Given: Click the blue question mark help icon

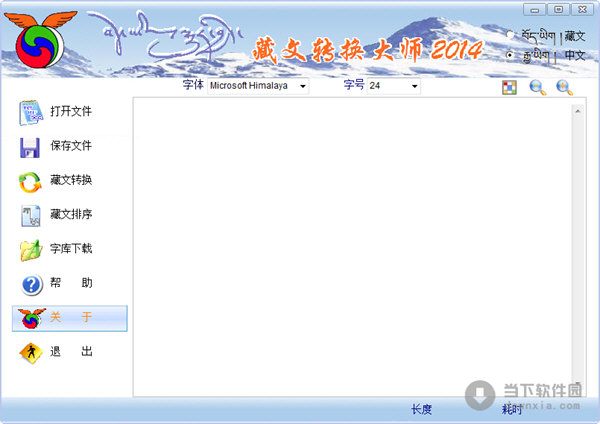Looking at the screenshot, I should click(31, 285).
